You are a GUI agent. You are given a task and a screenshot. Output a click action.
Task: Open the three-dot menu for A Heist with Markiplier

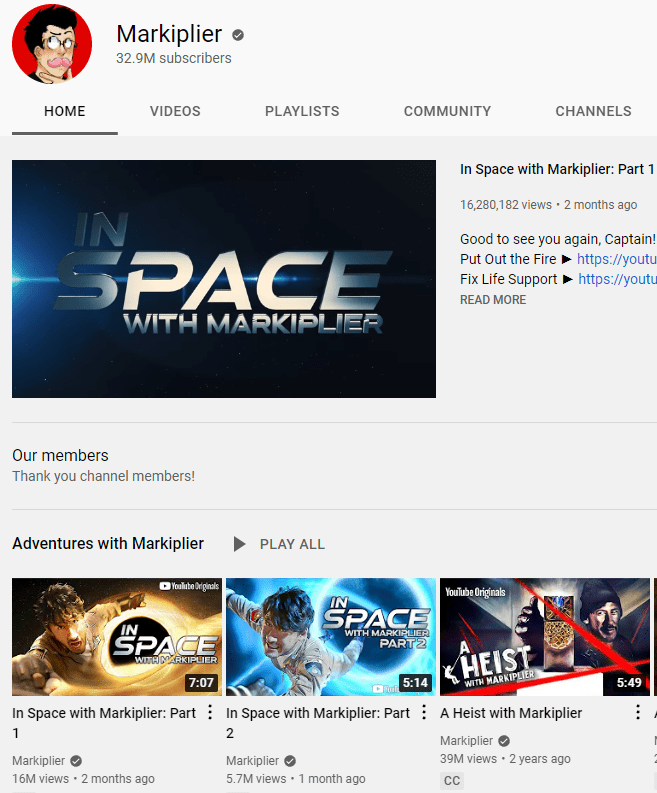tap(638, 713)
